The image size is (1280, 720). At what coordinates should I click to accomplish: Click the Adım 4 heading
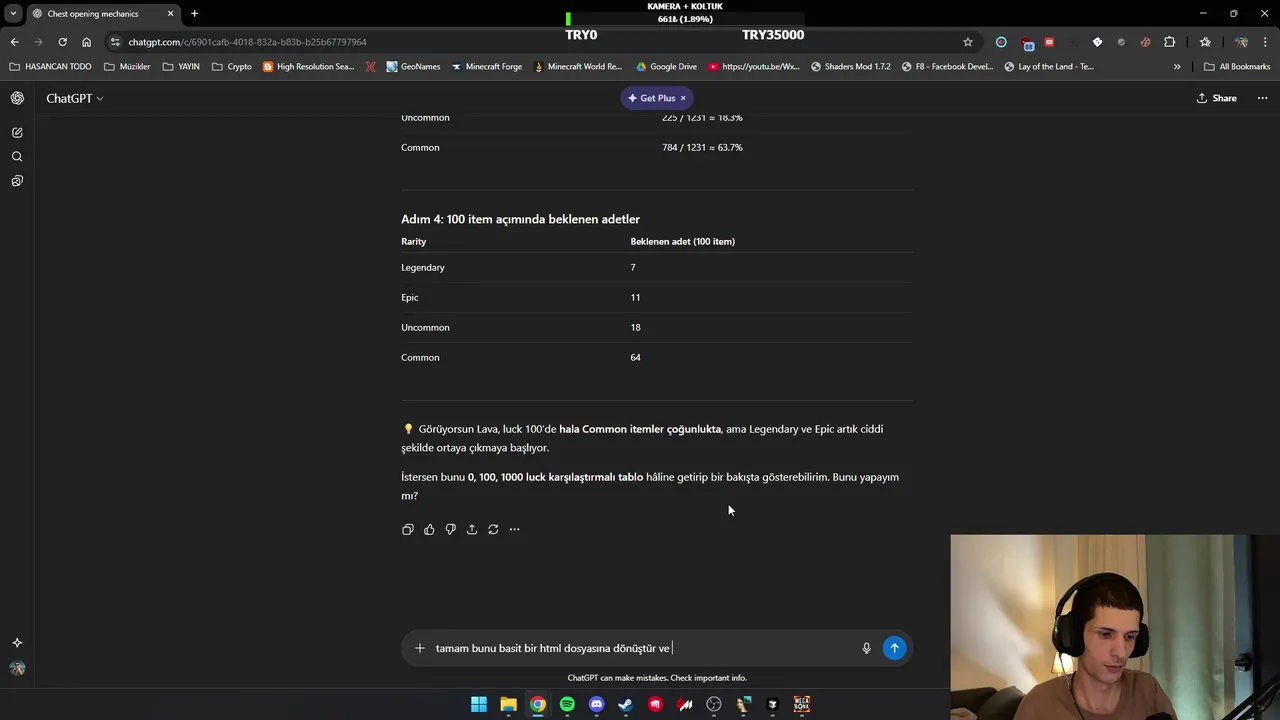[x=520, y=219]
